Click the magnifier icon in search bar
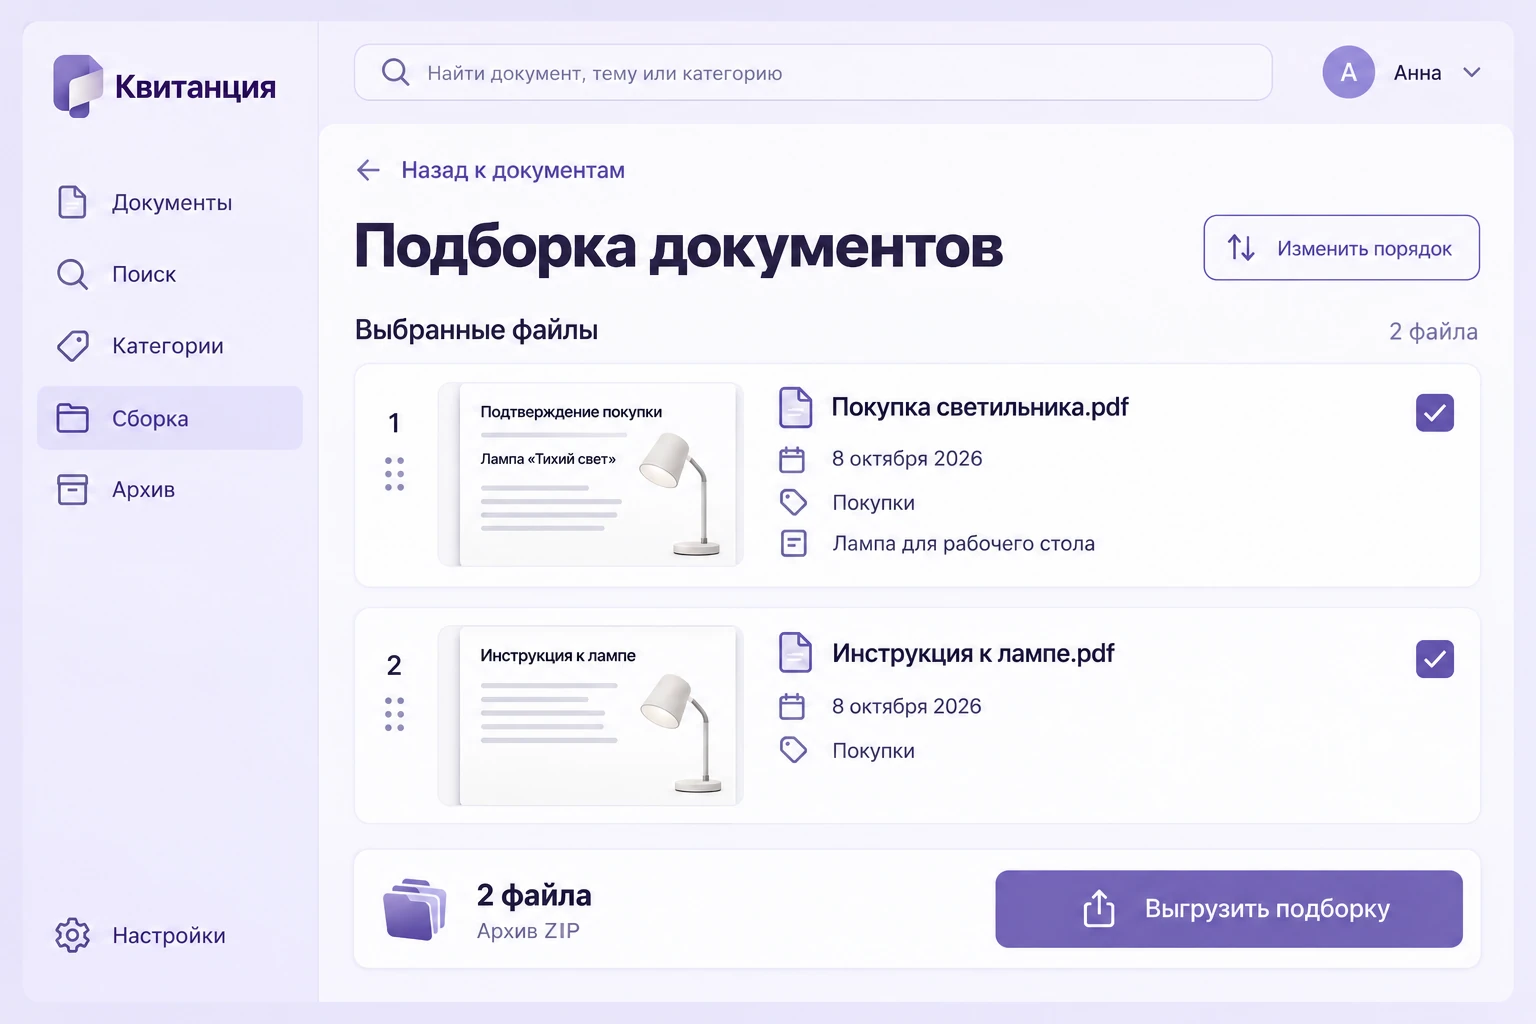Screen dimensions: 1536x1024 pos(395,72)
